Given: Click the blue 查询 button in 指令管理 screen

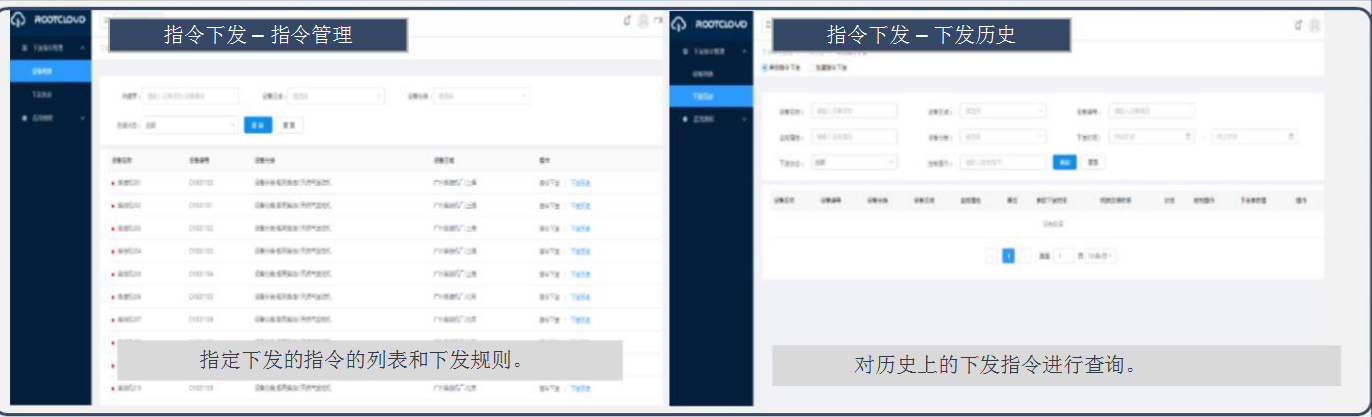Looking at the screenshot, I should 258,126.
